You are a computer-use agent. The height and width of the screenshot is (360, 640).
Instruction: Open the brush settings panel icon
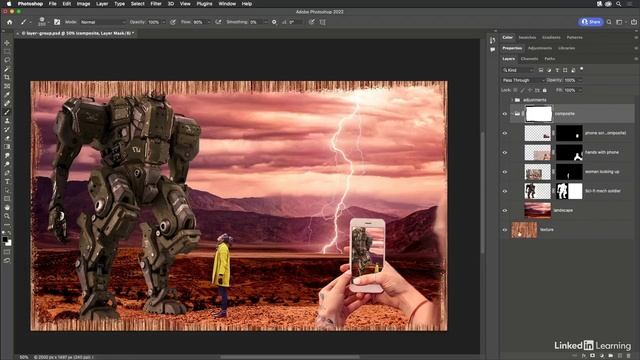click(57, 22)
